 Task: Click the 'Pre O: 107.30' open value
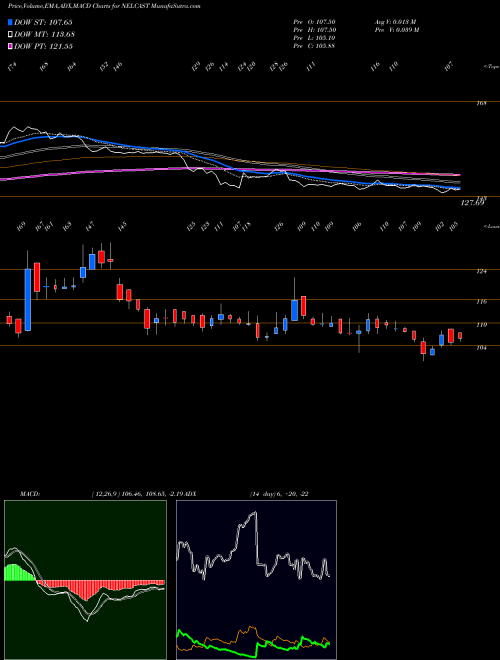[314, 22]
